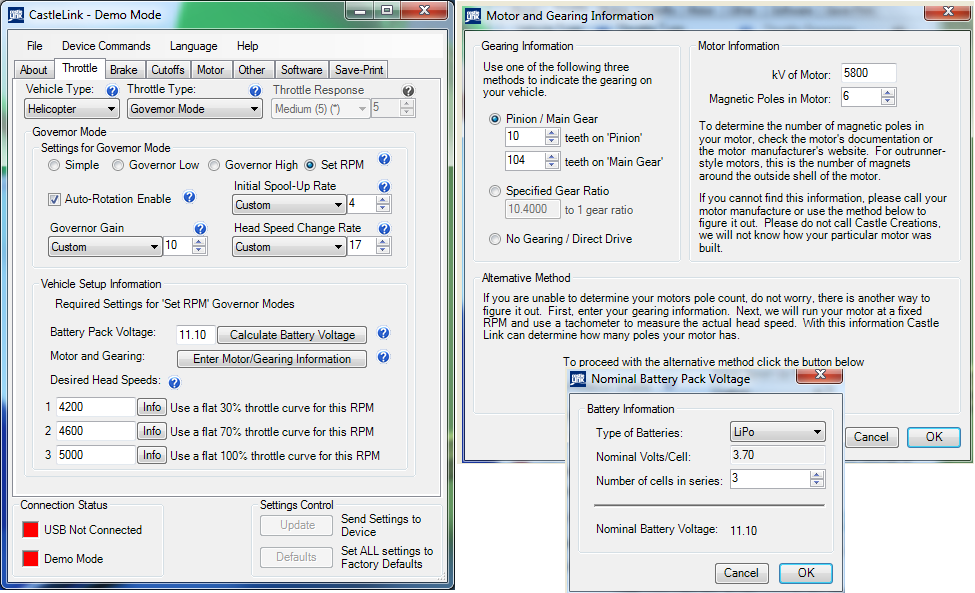The width and height of the screenshot is (975, 593).
Task: Click Battery Pack Voltage field 11.10
Action: [195, 335]
